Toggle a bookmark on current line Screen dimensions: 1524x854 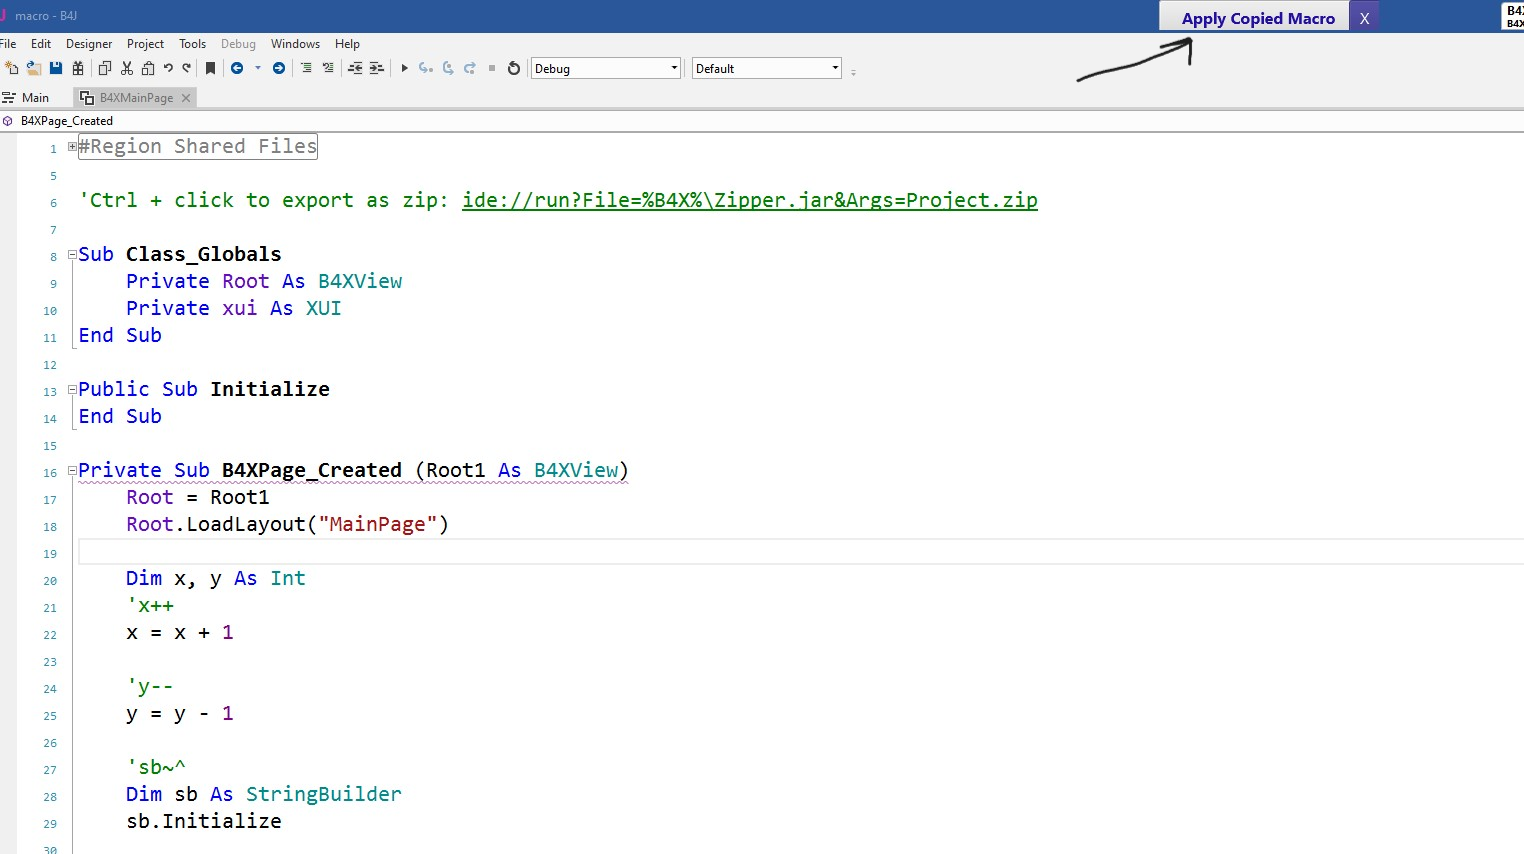click(210, 68)
